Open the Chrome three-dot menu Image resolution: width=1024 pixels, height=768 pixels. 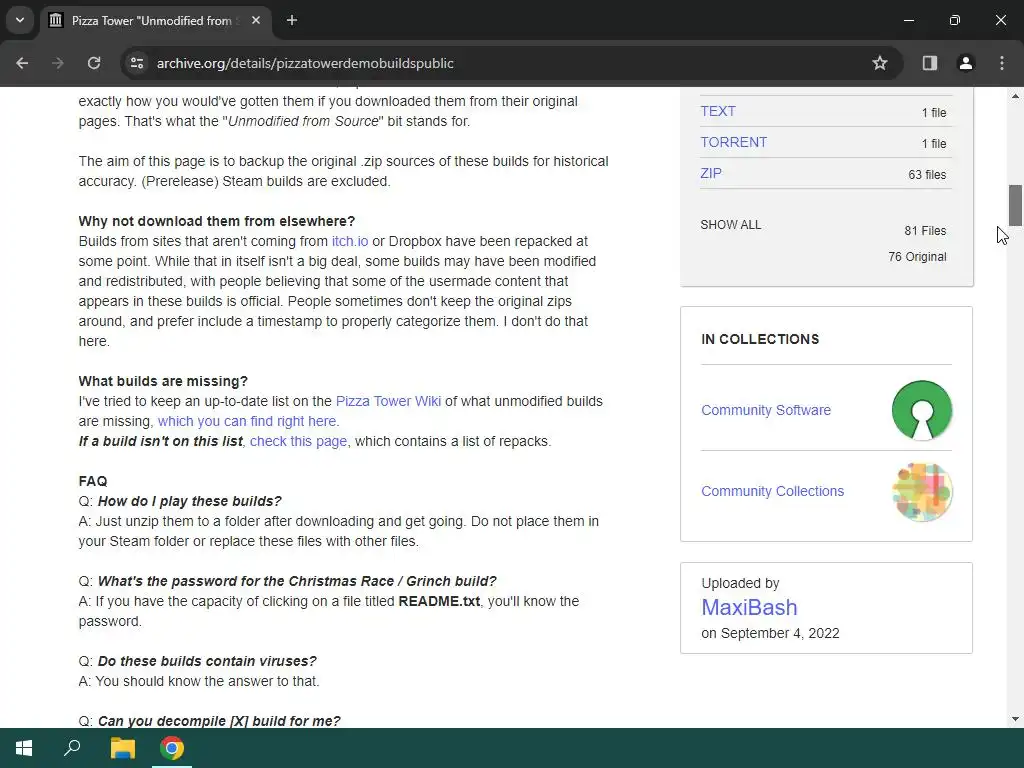point(1002,63)
